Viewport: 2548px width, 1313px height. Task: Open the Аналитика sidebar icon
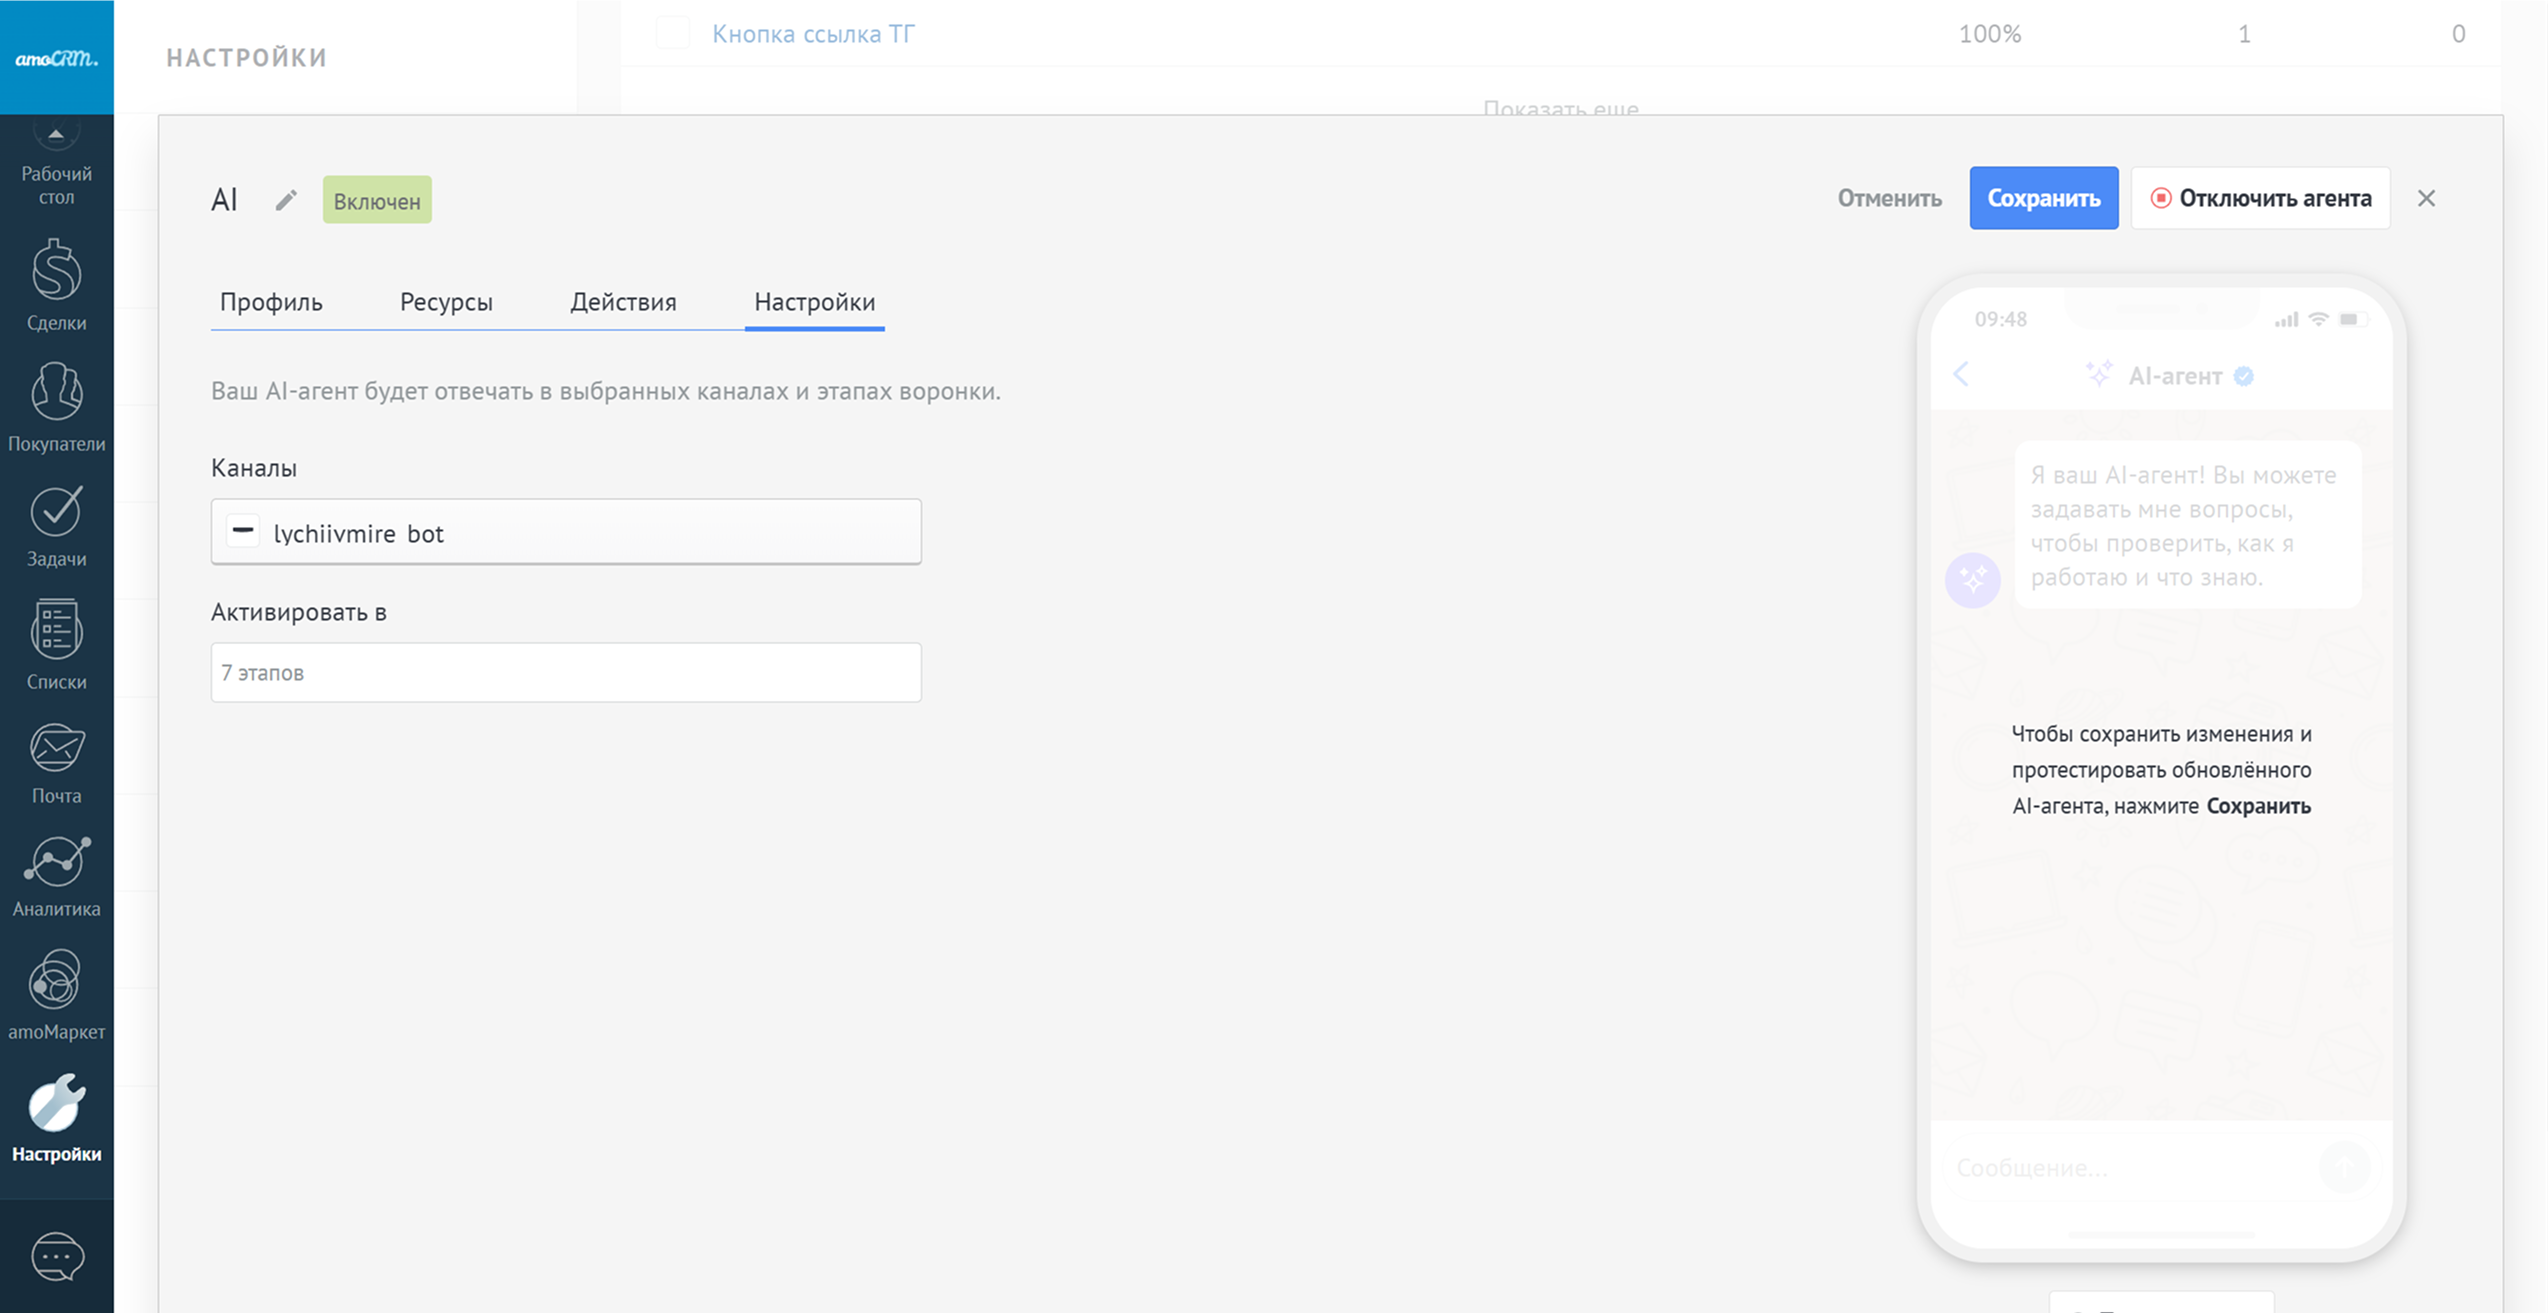tap(56, 876)
